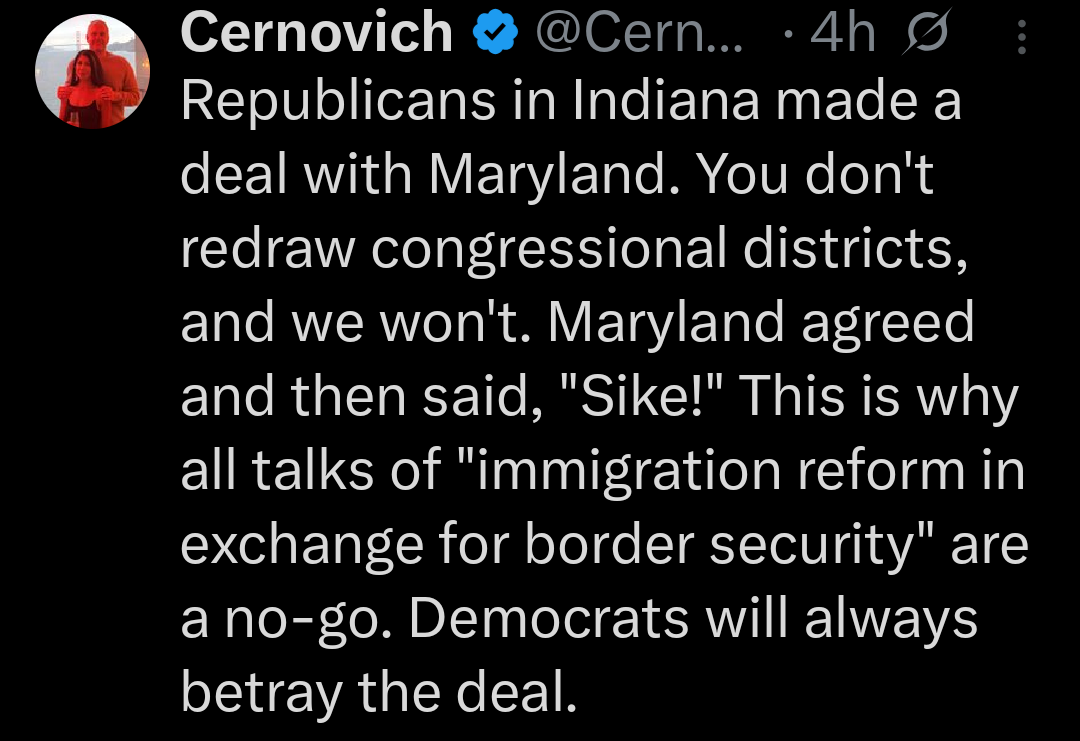This screenshot has height=741, width=1080.
Task: Click the line 'and we won't. Maryland agreed'
Action: (577, 323)
